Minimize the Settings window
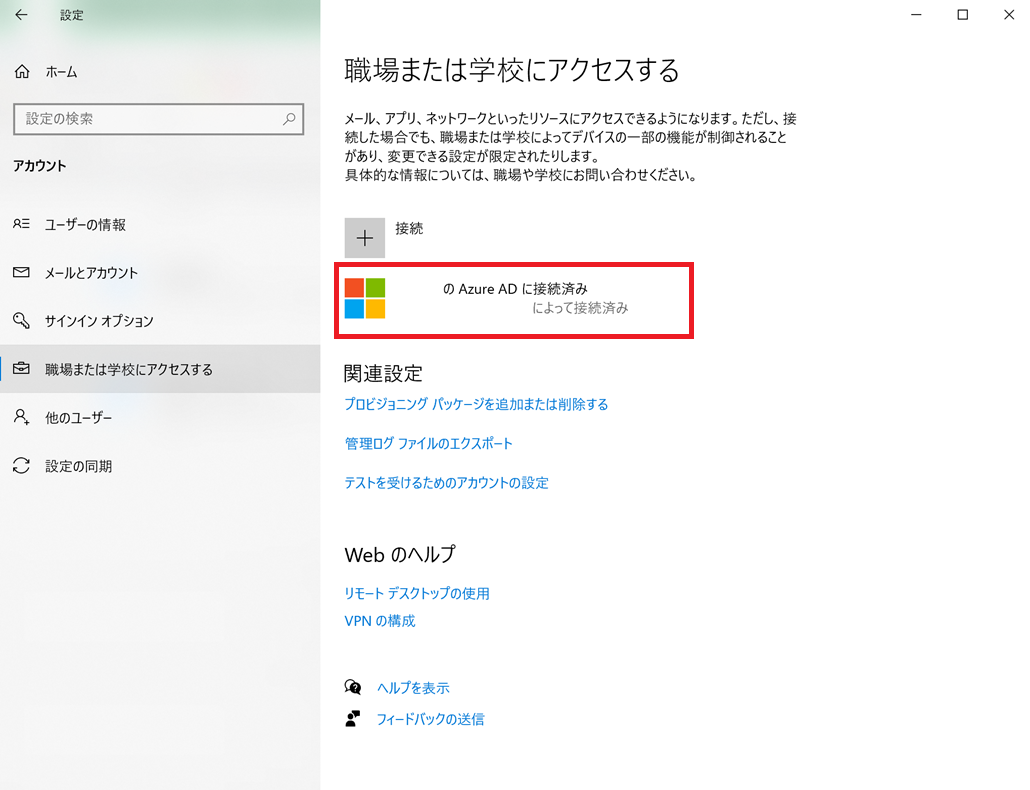 point(916,14)
